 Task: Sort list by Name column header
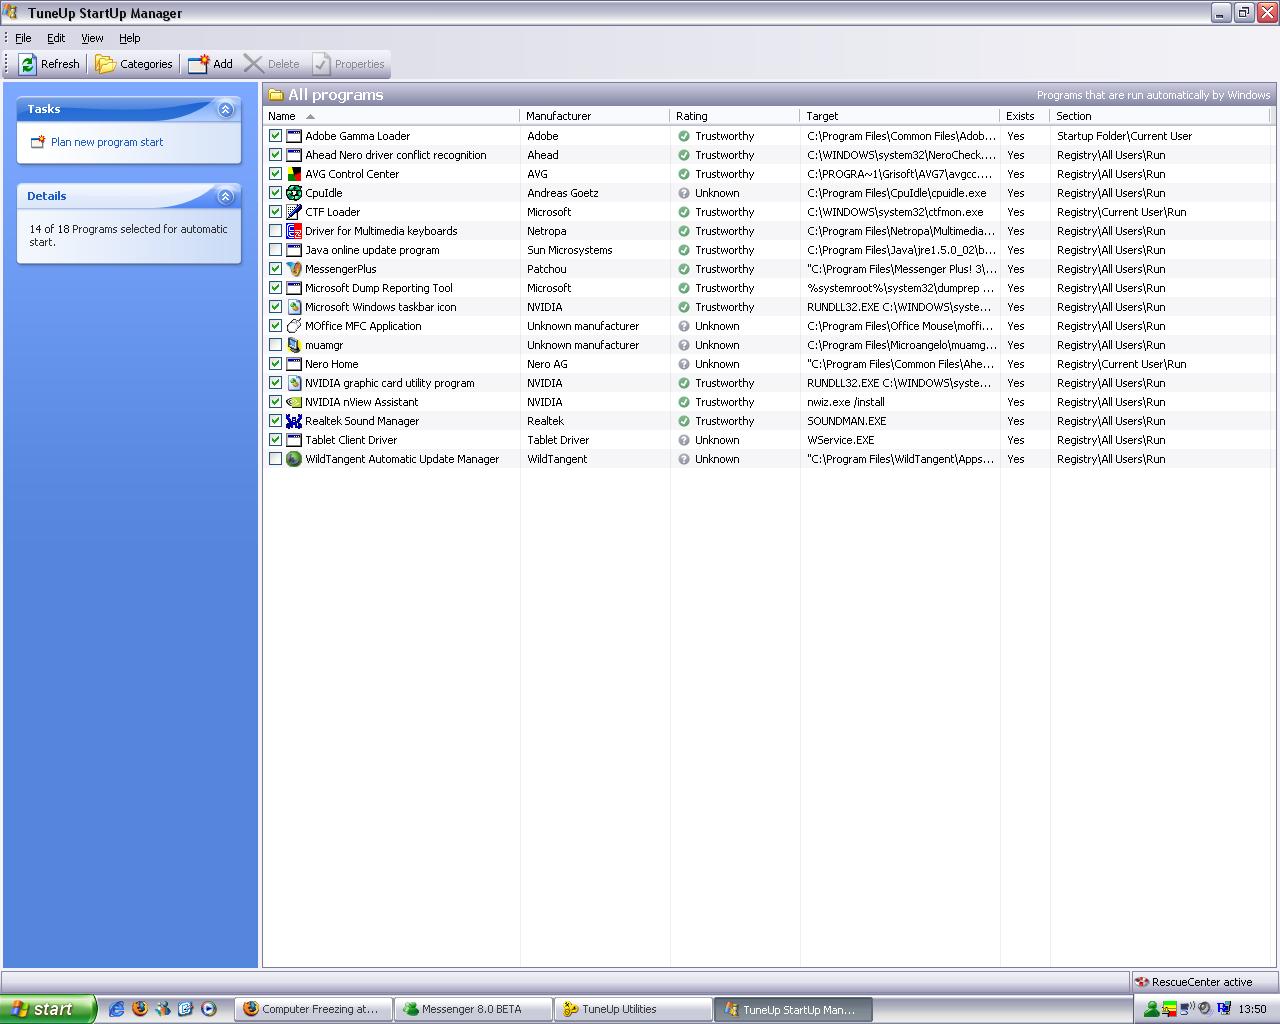click(x=282, y=116)
